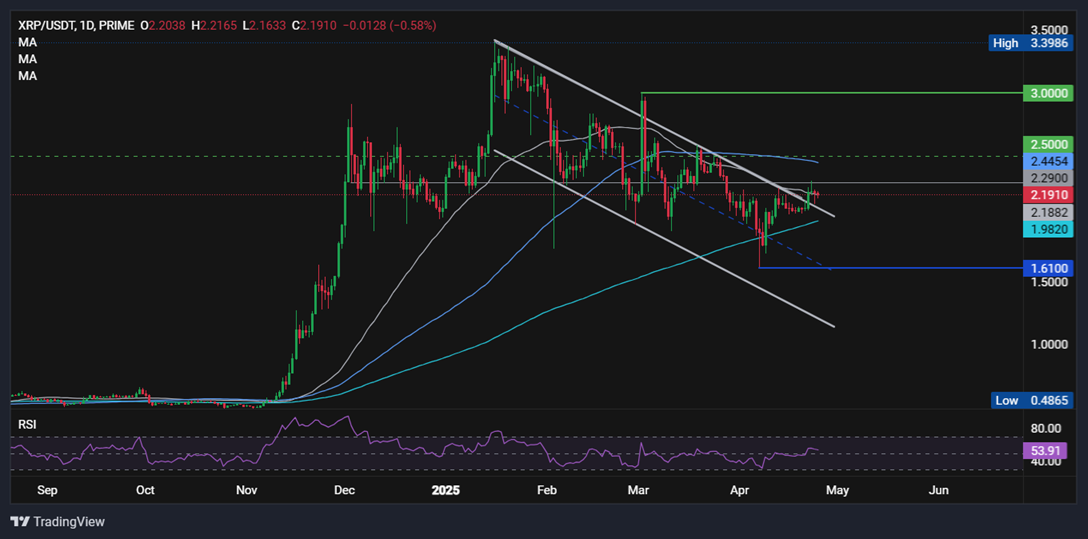Click the third MA indicator label
1088x539 pixels.
pos(28,76)
